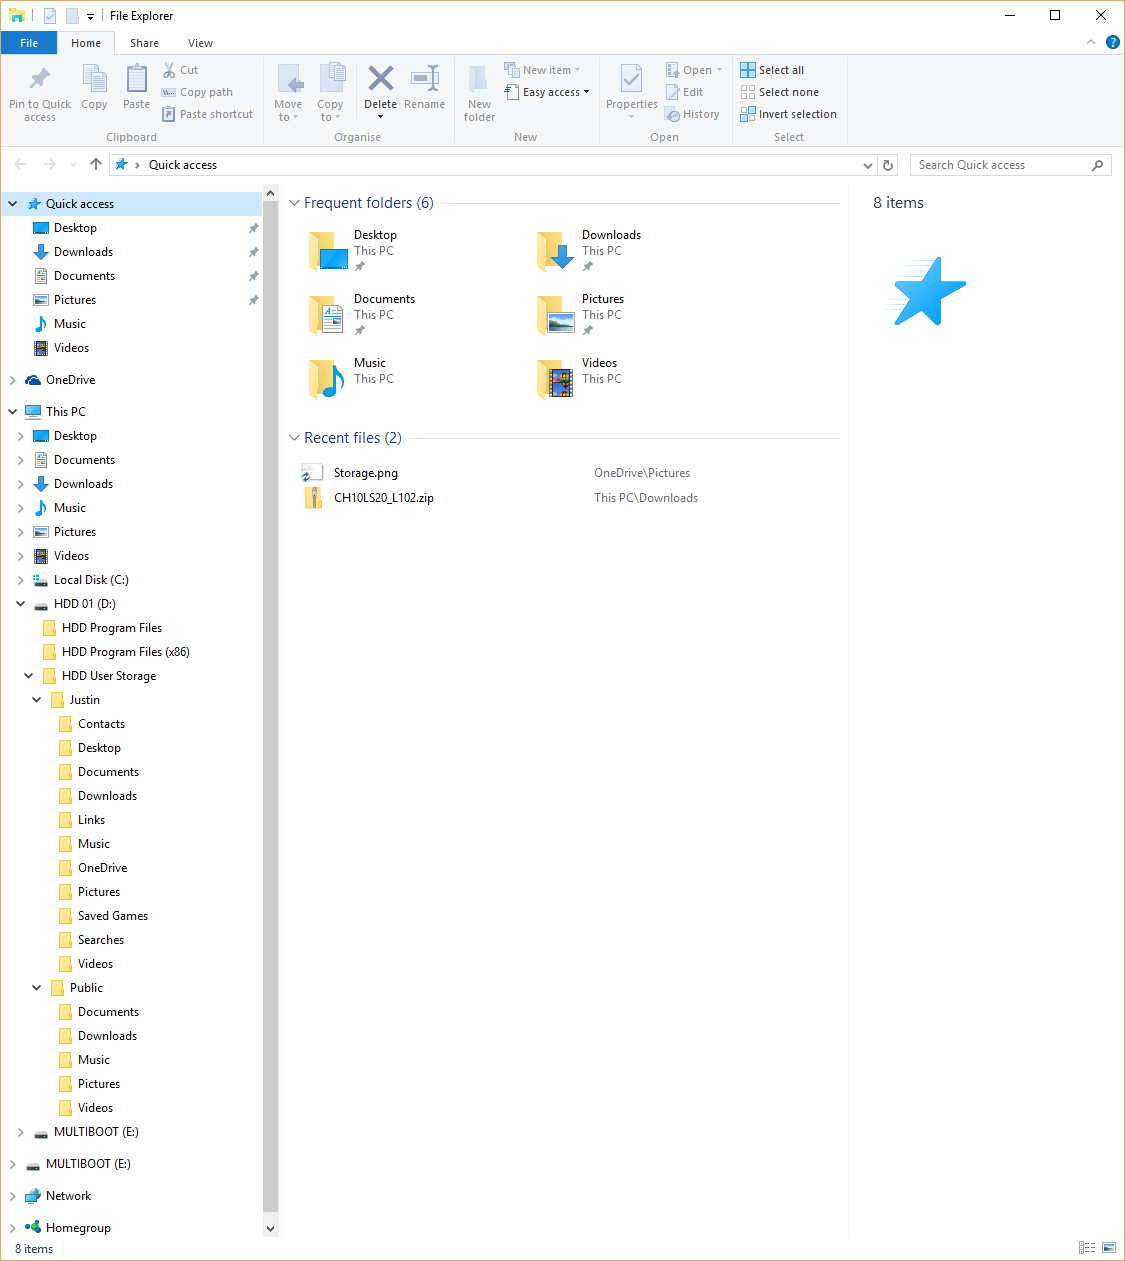Open the help question mark icon
This screenshot has height=1261, width=1125.
pos(1112,43)
